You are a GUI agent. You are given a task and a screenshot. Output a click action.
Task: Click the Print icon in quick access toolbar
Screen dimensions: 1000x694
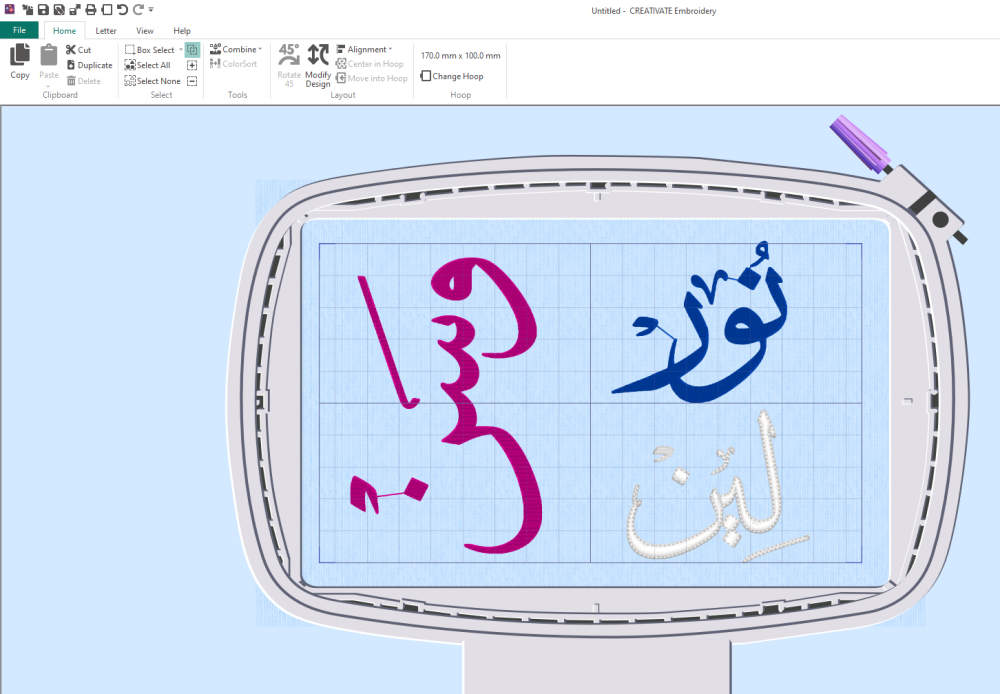(x=91, y=10)
